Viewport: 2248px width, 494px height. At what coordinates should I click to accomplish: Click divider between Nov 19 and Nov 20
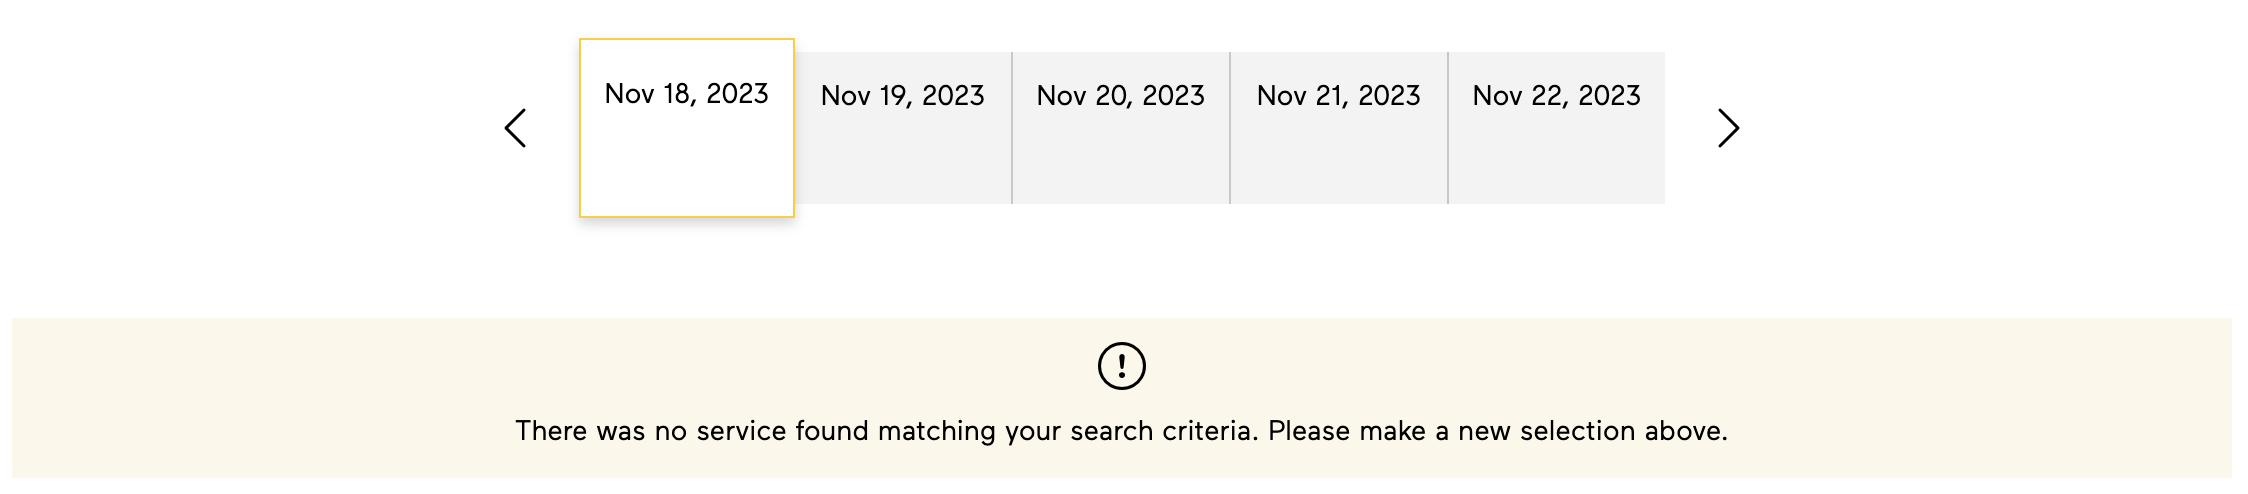[1012, 128]
